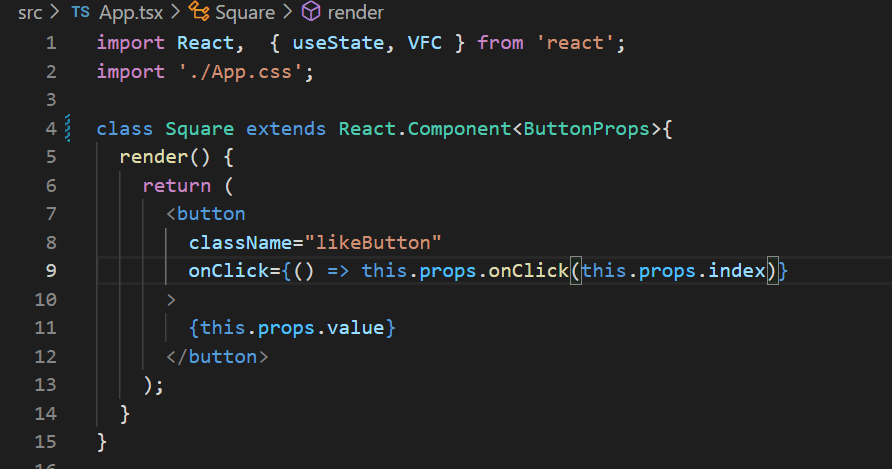This screenshot has width=892, height=469.
Task: Click line number 12 in gutter
Action: point(46,357)
